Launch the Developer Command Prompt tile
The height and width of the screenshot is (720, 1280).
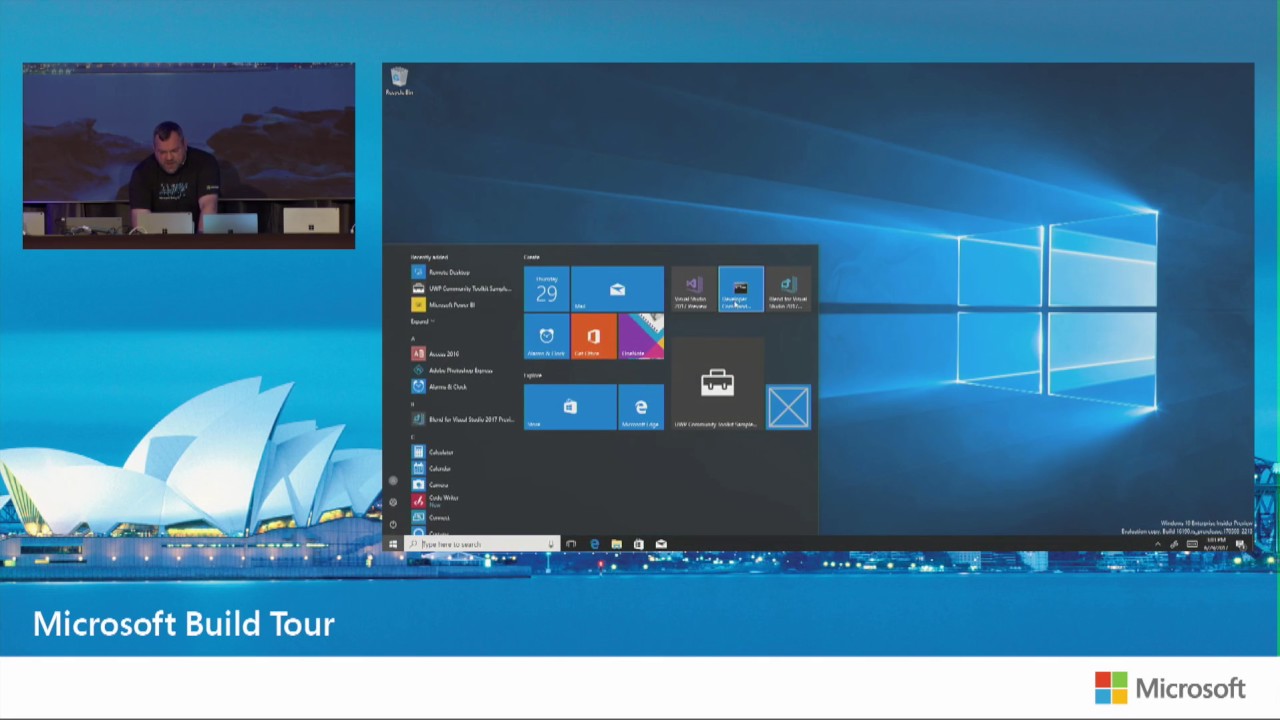click(x=741, y=289)
